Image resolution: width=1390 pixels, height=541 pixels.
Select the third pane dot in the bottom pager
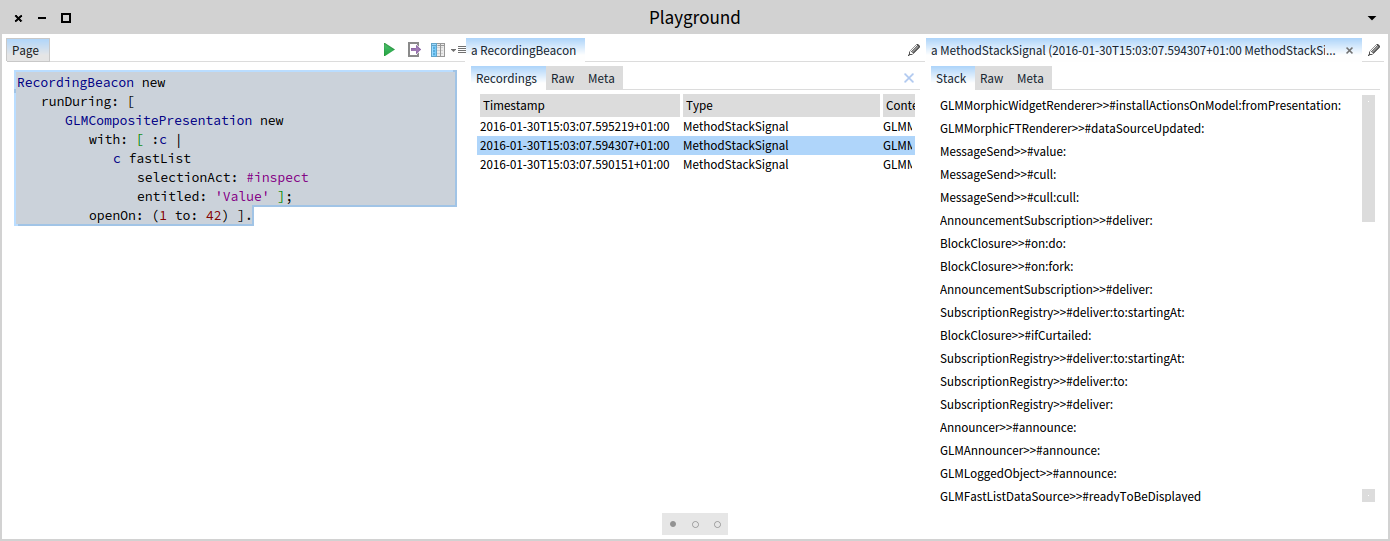pos(717,524)
